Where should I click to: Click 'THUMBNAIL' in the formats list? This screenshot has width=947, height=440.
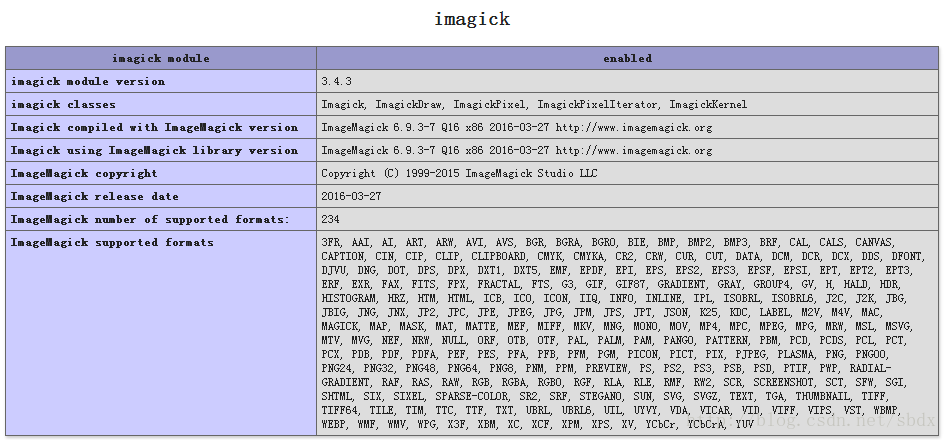pyautogui.click(x=822, y=396)
